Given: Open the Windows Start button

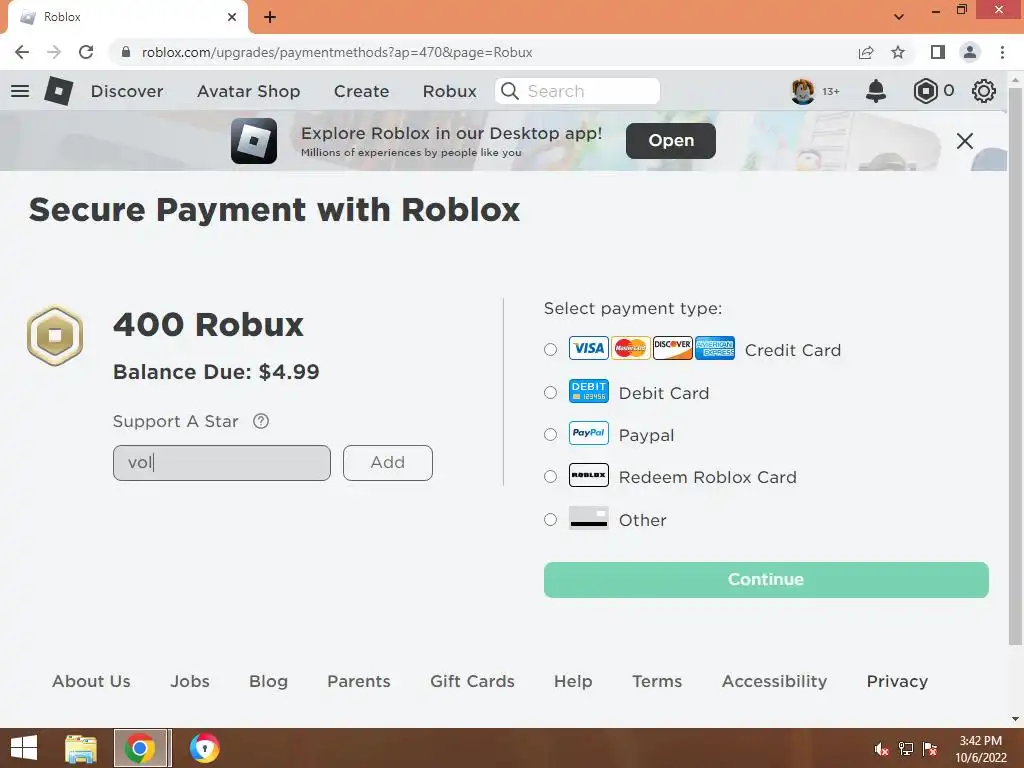Looking at the screenshot, I should click(x=24, y=748).
